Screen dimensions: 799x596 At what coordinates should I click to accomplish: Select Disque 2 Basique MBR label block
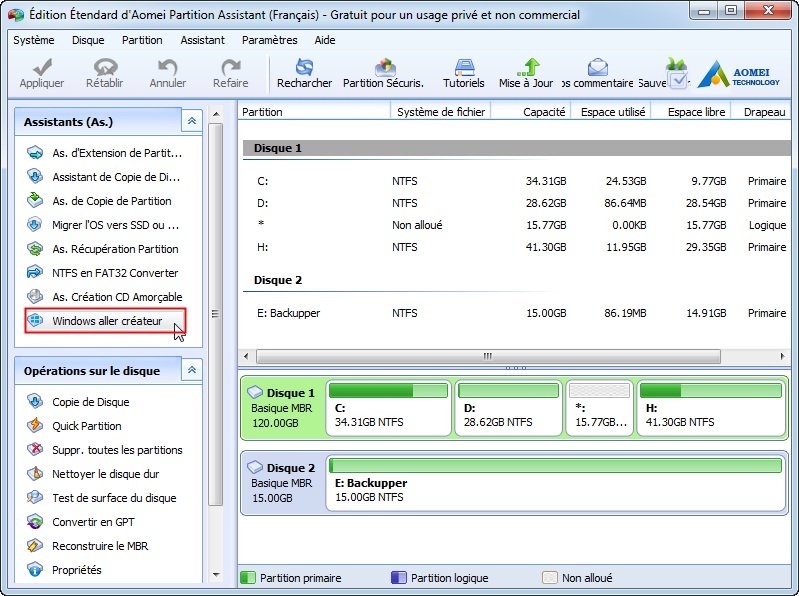(x=282, y=483)
